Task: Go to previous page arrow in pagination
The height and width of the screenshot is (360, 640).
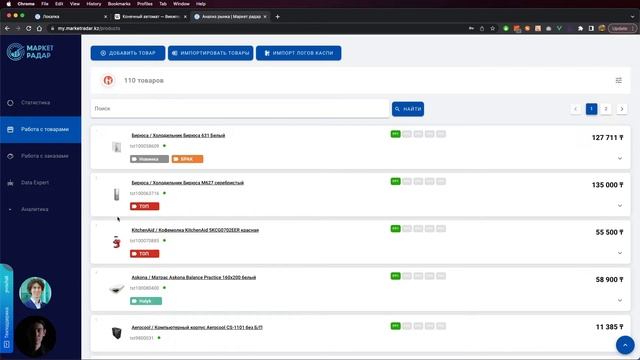Action: 576,109
